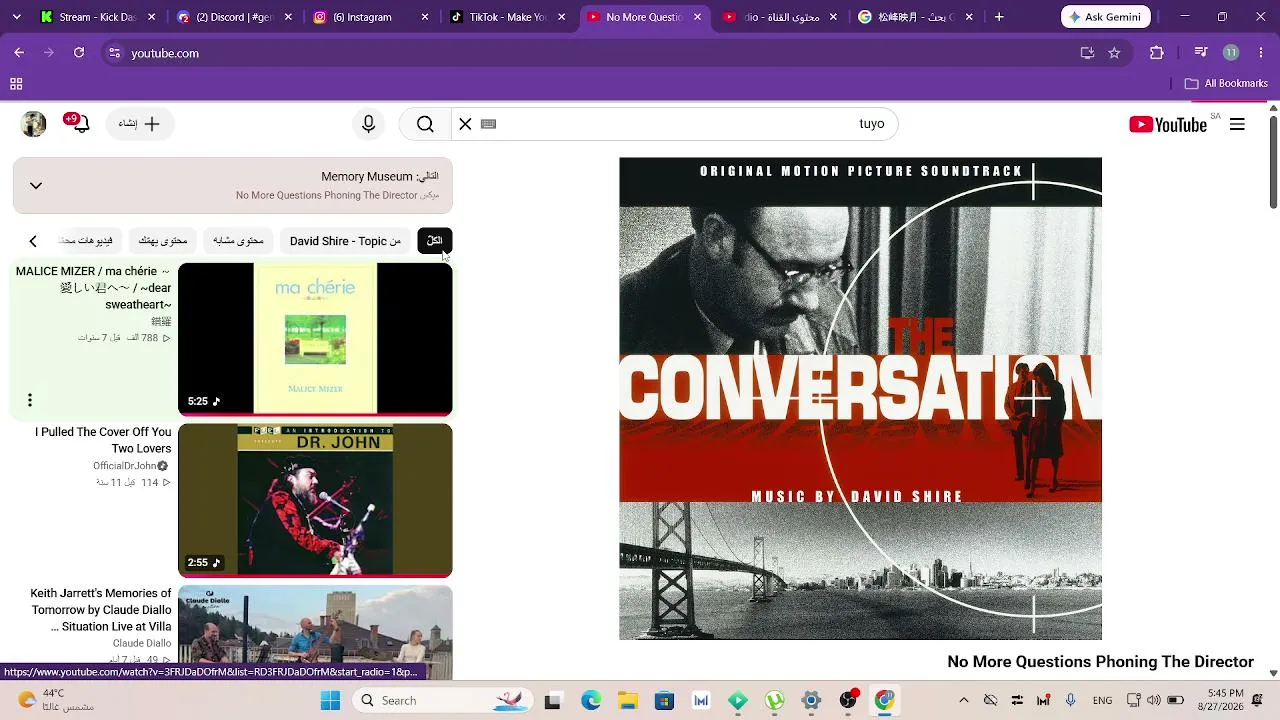Open 'I Pulled The Cover Off You Two Lovers' title
1280x720 pixels.
point(103,440)
